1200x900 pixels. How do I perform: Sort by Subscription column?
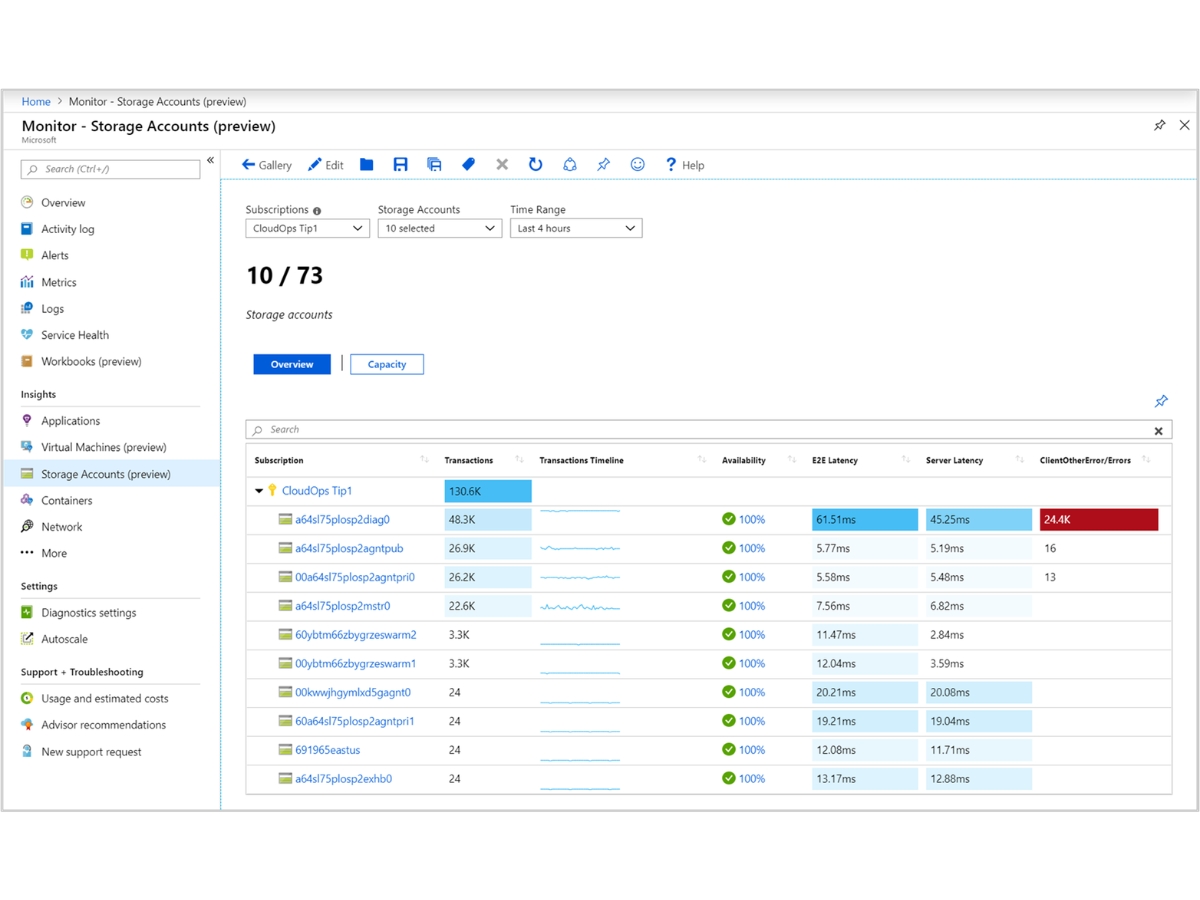424,460
